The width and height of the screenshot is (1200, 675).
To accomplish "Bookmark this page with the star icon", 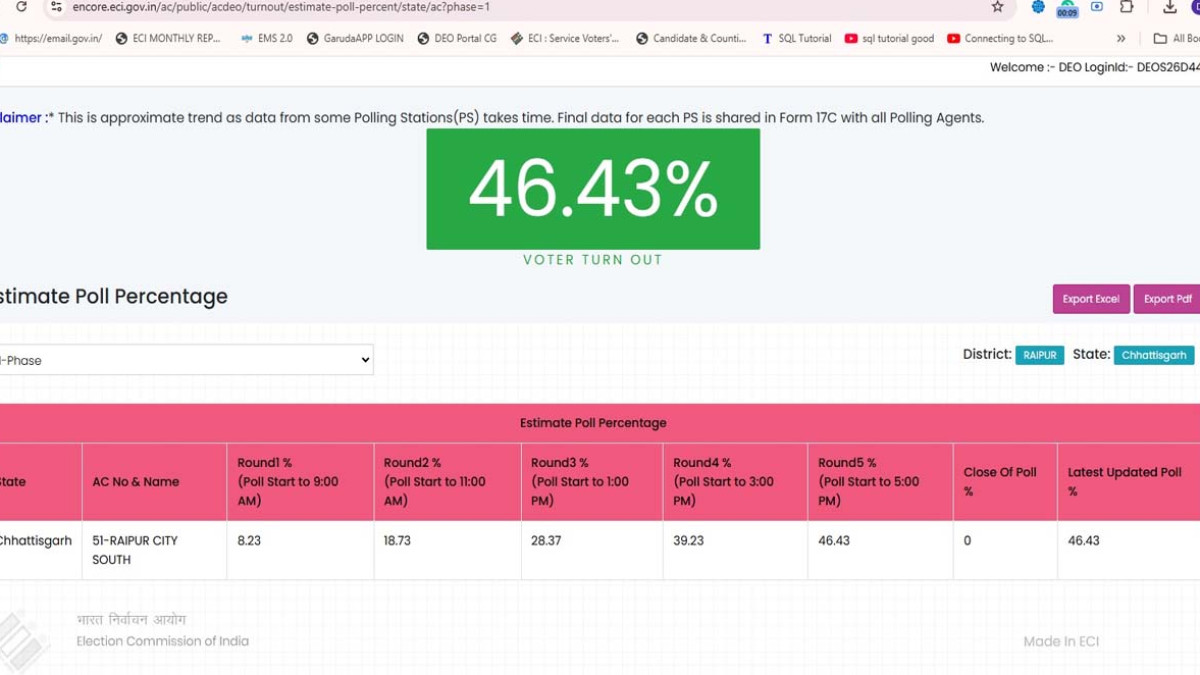I will click(997, 7).
